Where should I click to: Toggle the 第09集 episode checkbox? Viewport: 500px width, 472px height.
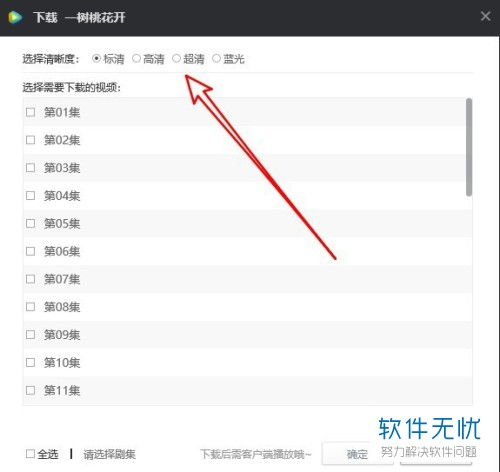tap(30, 334)
